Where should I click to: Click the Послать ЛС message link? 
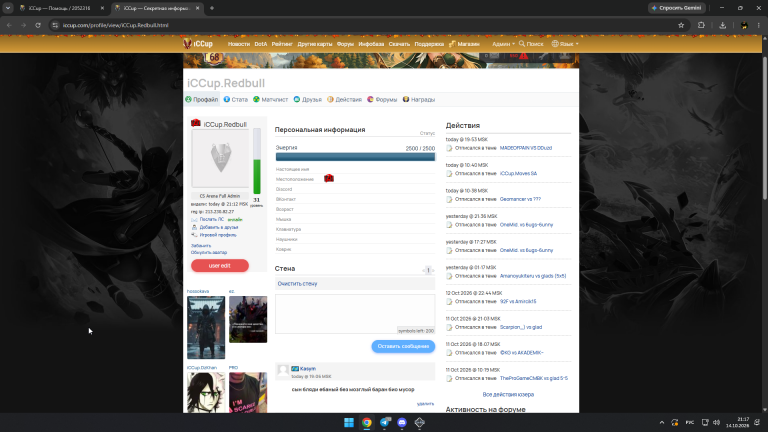(212, 219)
